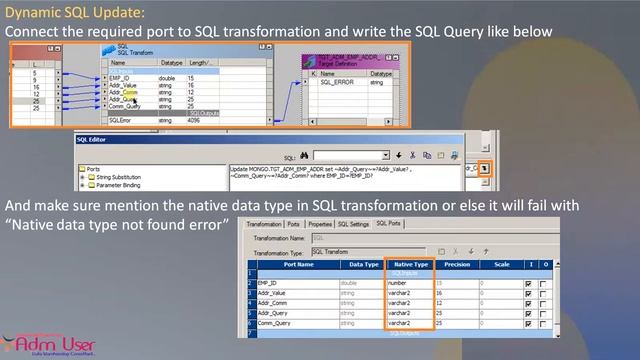
Task: Select SQLError row in SQL Transform box
Action: tap(163, 120)
